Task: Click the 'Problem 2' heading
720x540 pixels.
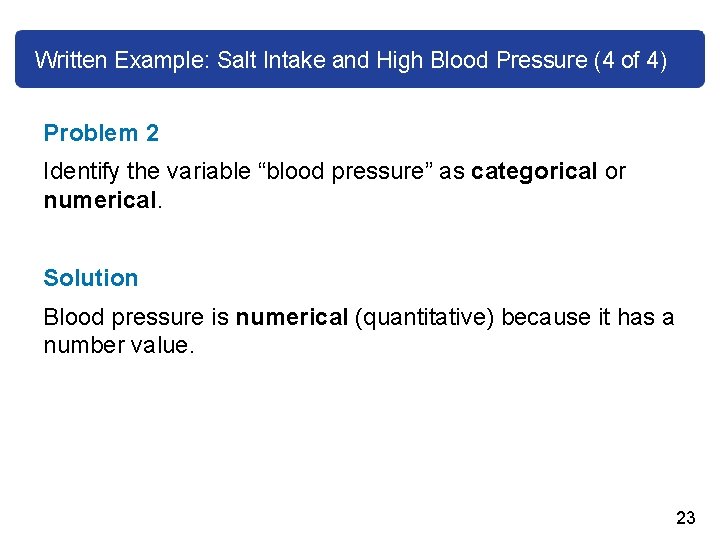Action: tap(101, 133)
